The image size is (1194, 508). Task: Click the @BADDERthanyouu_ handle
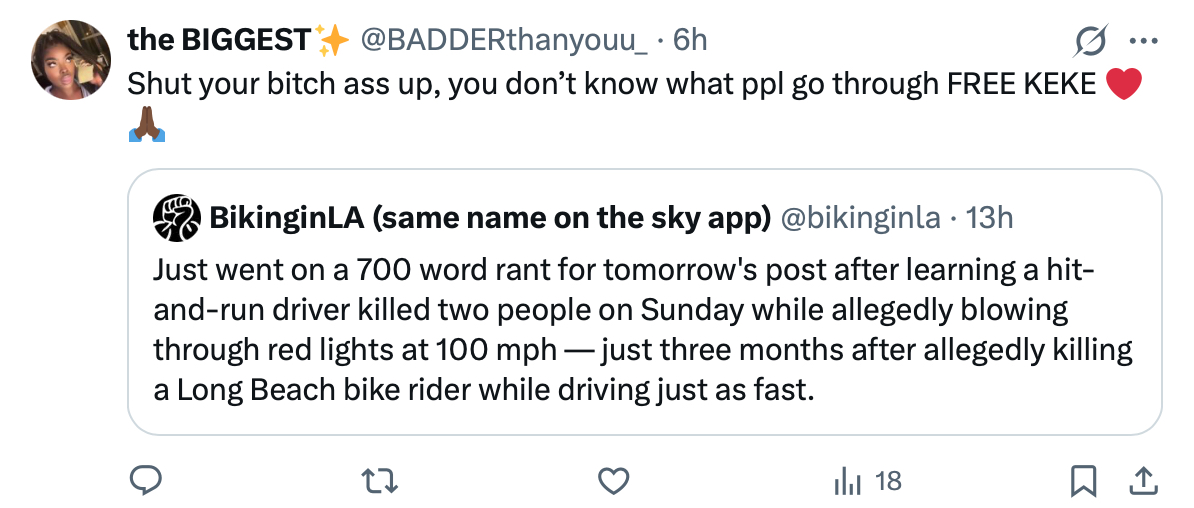pyautogui.click(x=503, y=40)
